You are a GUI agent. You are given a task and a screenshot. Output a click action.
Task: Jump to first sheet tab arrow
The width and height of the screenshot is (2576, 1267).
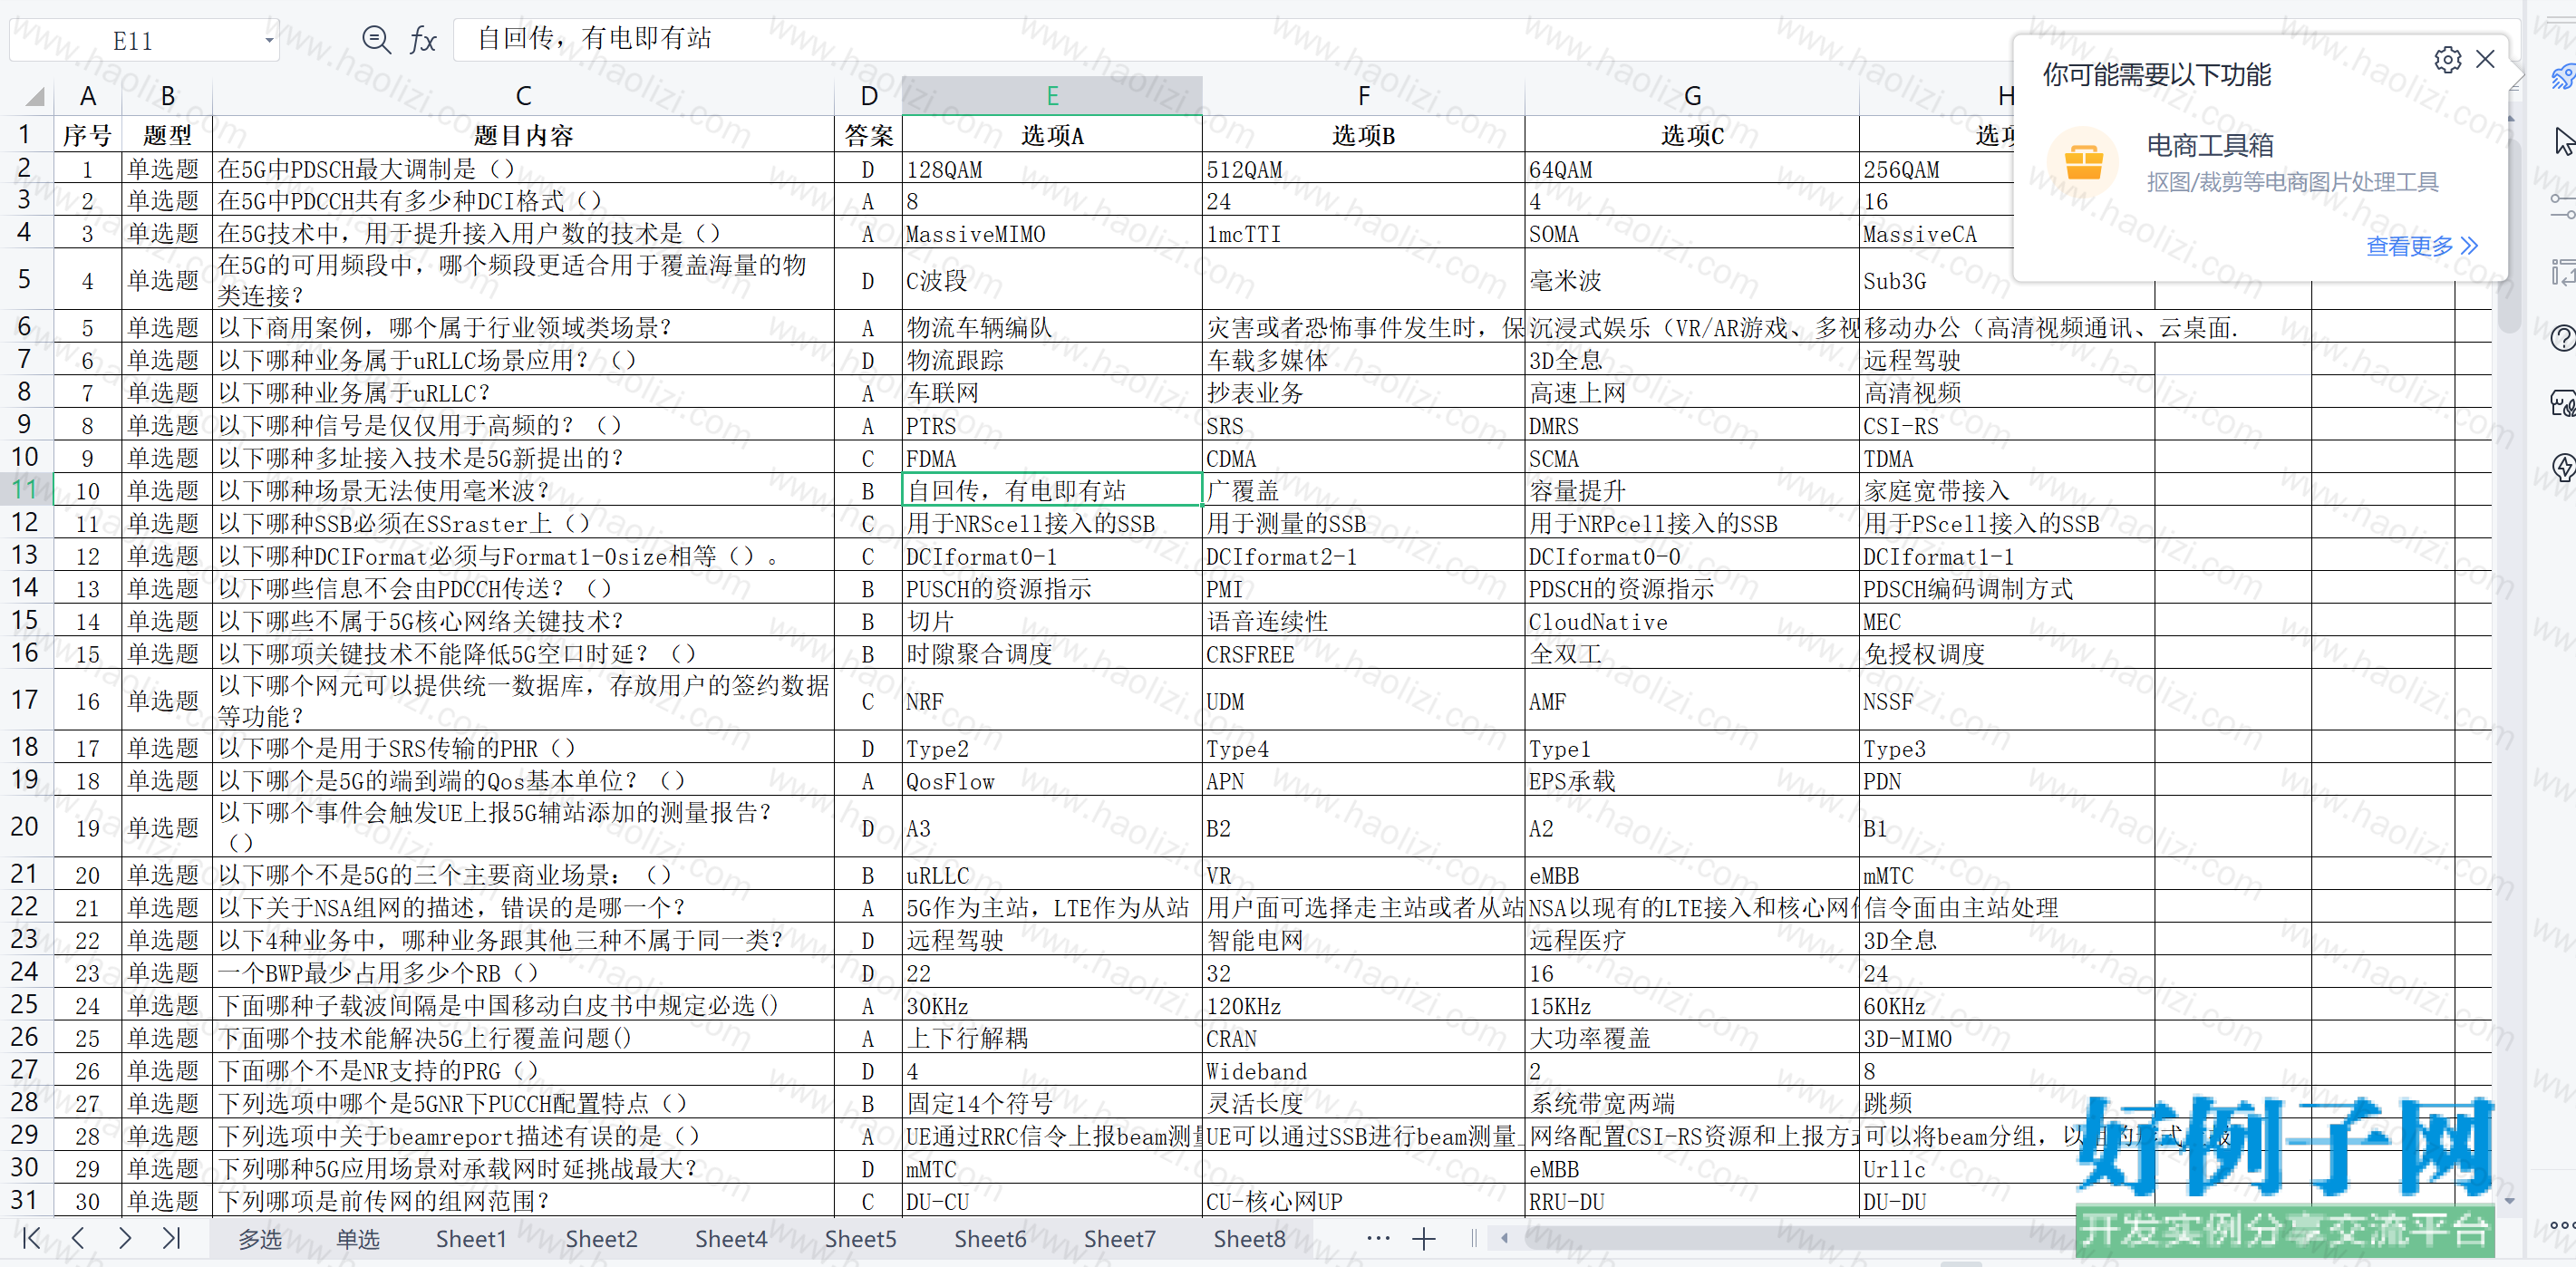31,1238
